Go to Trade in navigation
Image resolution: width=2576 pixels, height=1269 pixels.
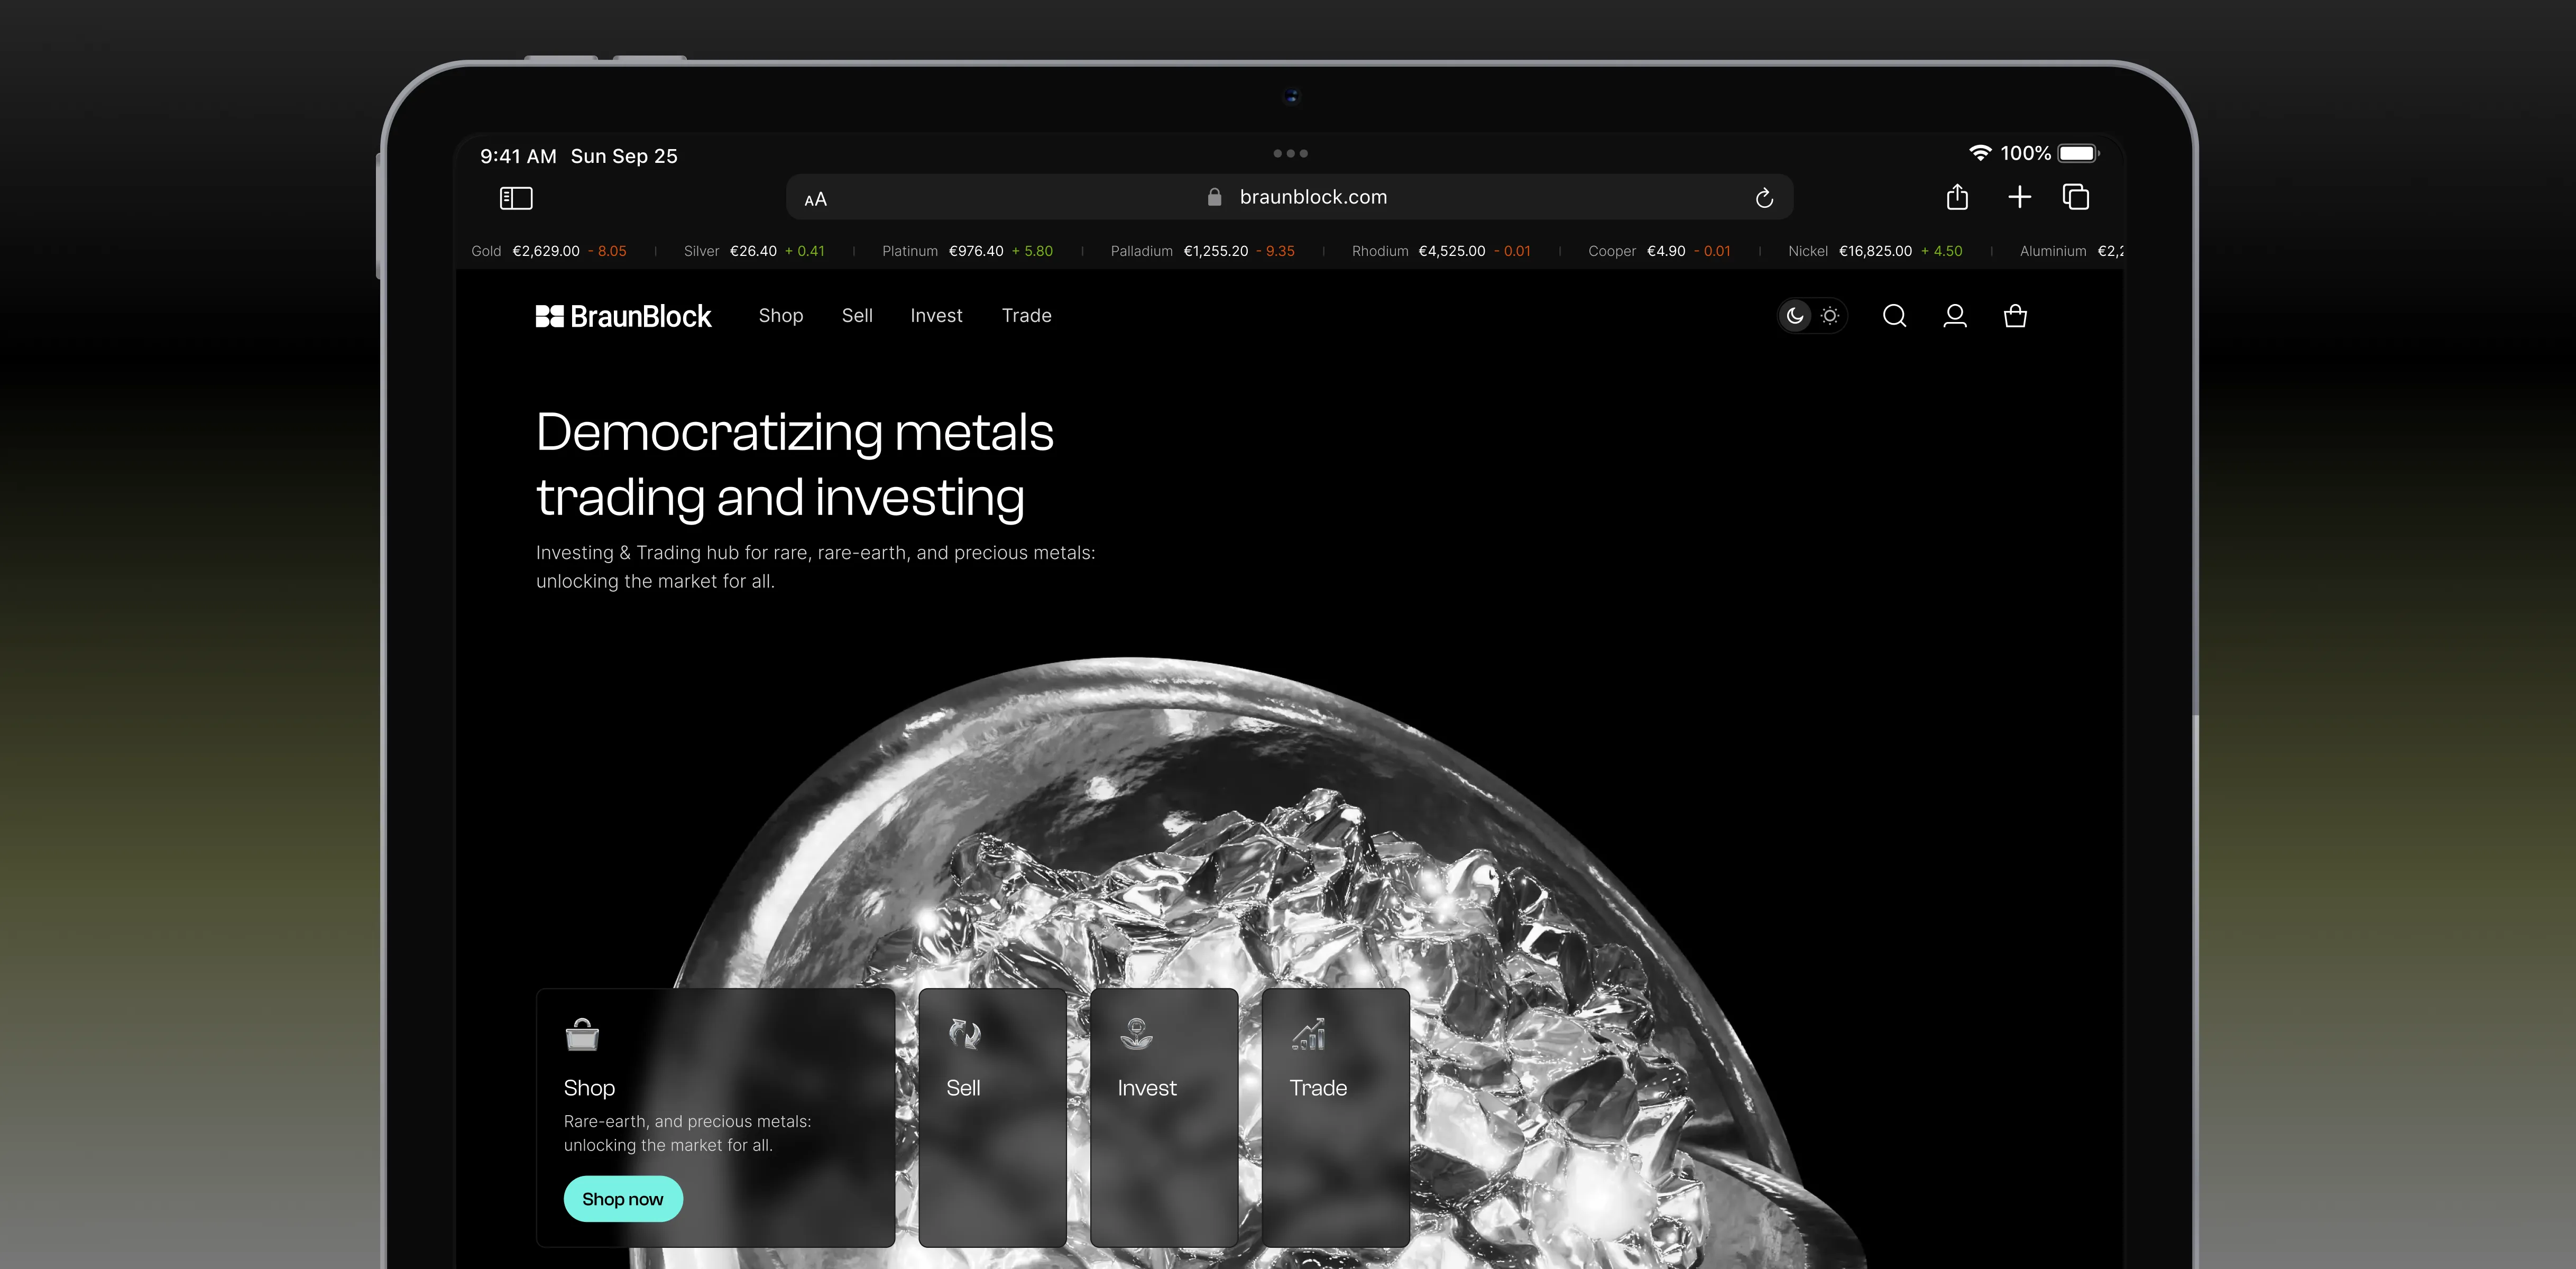click(x=1026, y=316)
